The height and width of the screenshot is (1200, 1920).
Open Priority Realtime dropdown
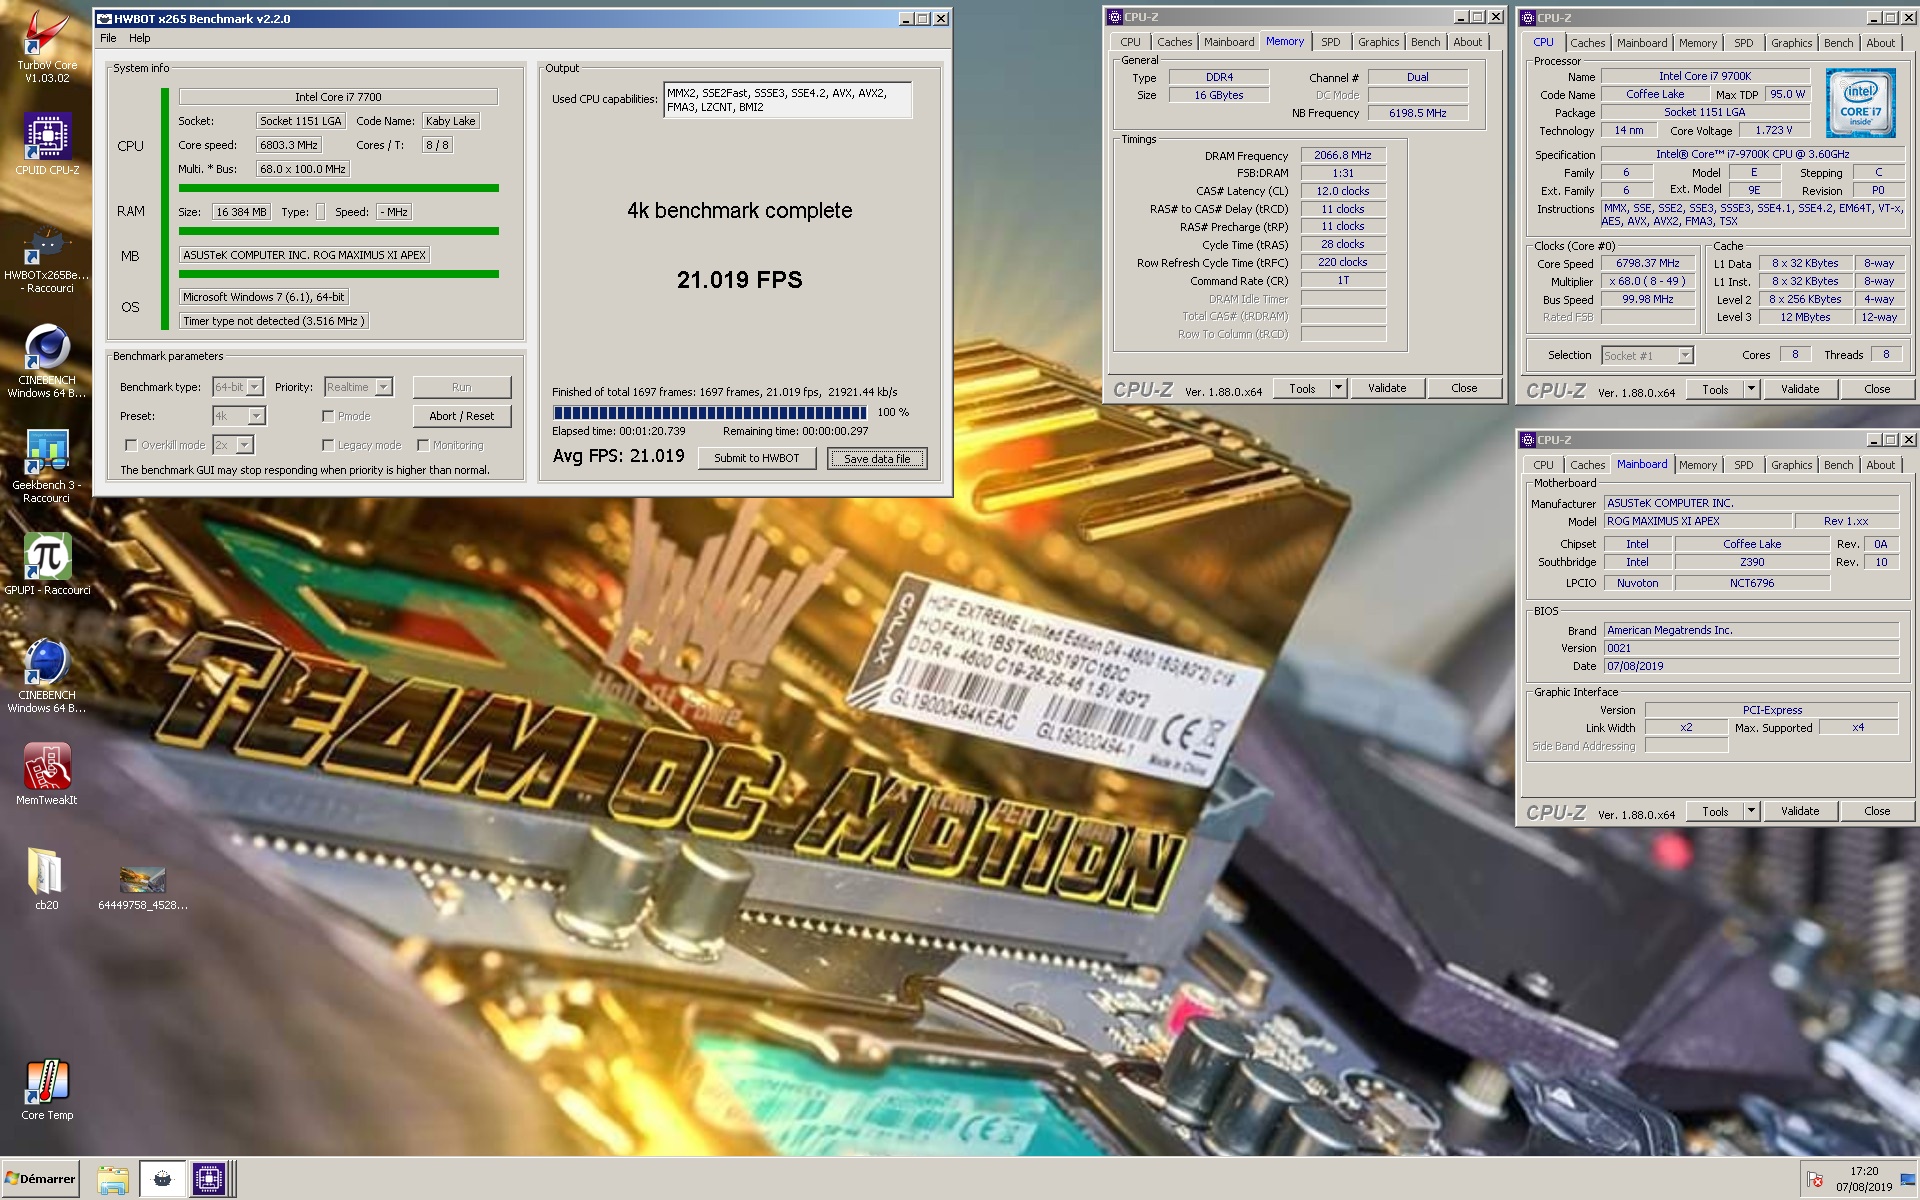(x=358, y=387)
